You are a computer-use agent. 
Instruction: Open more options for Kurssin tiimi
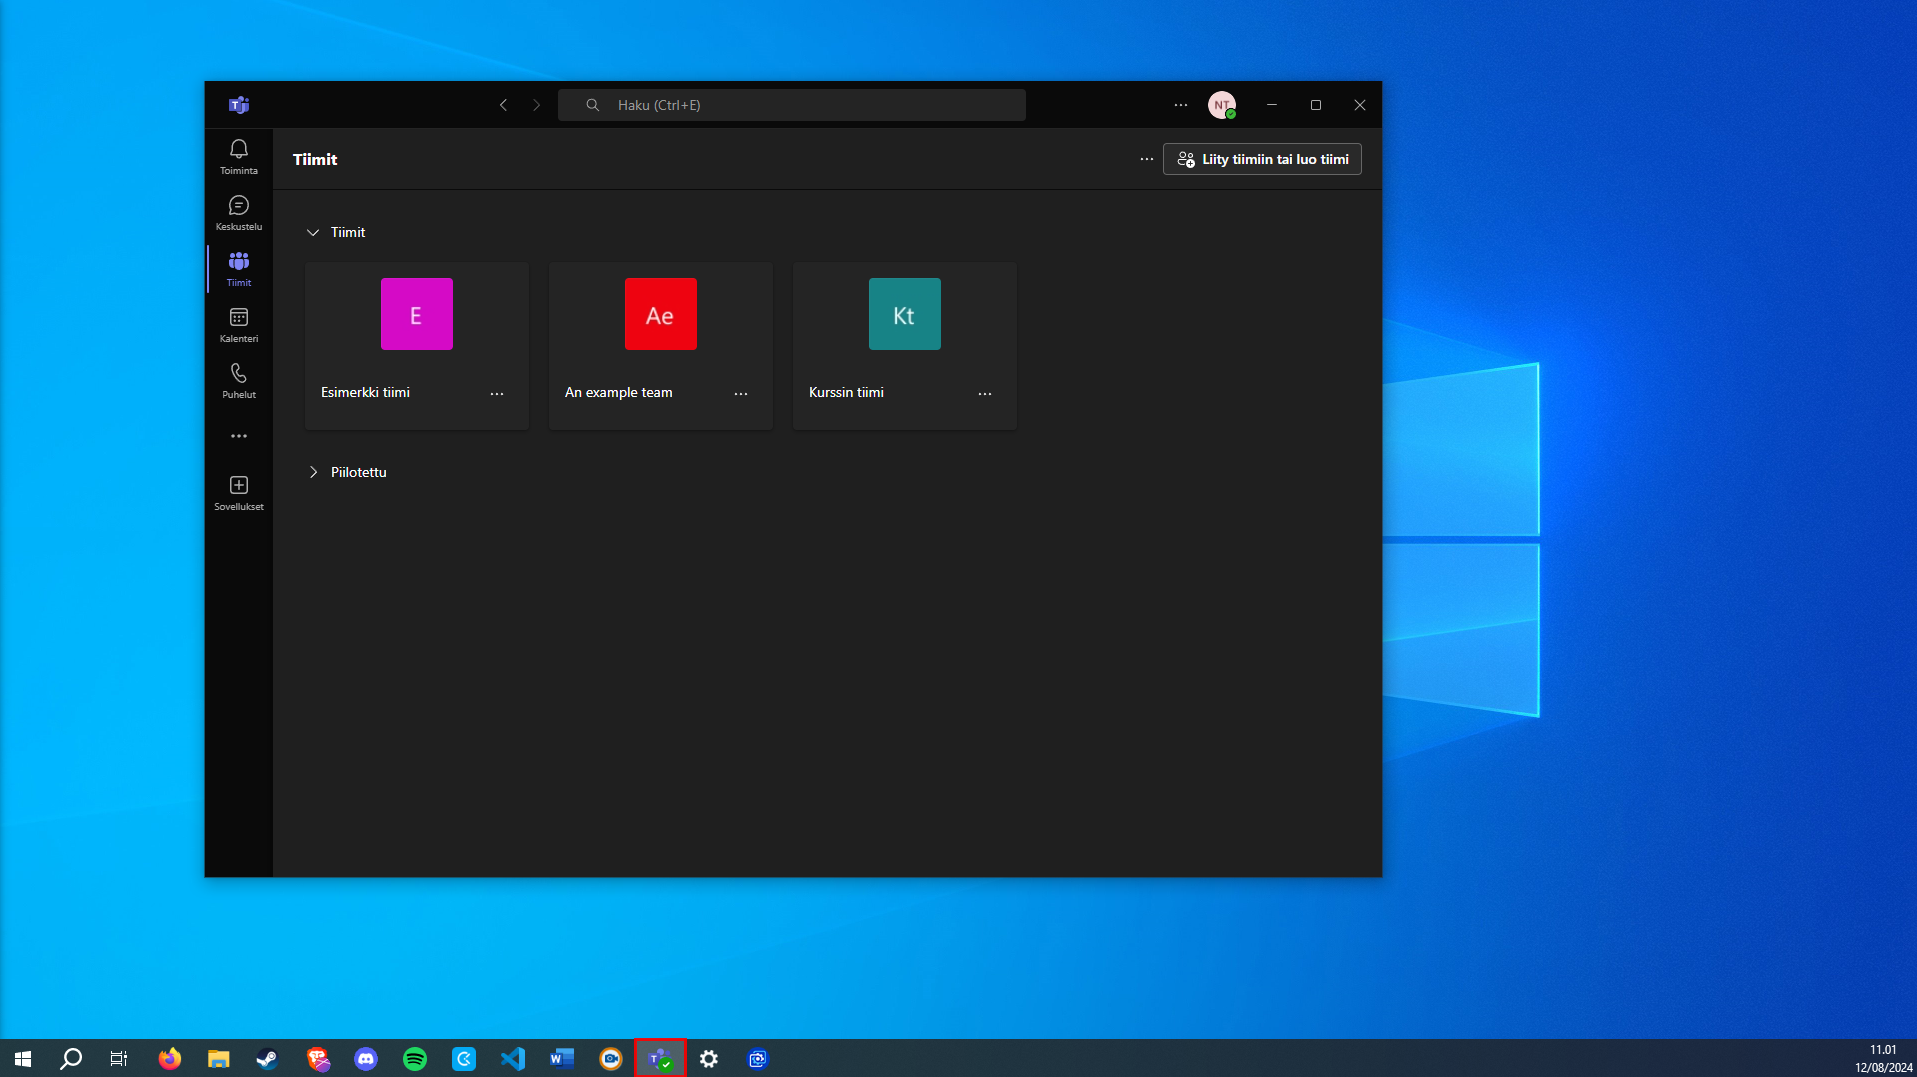click(985, 394)
